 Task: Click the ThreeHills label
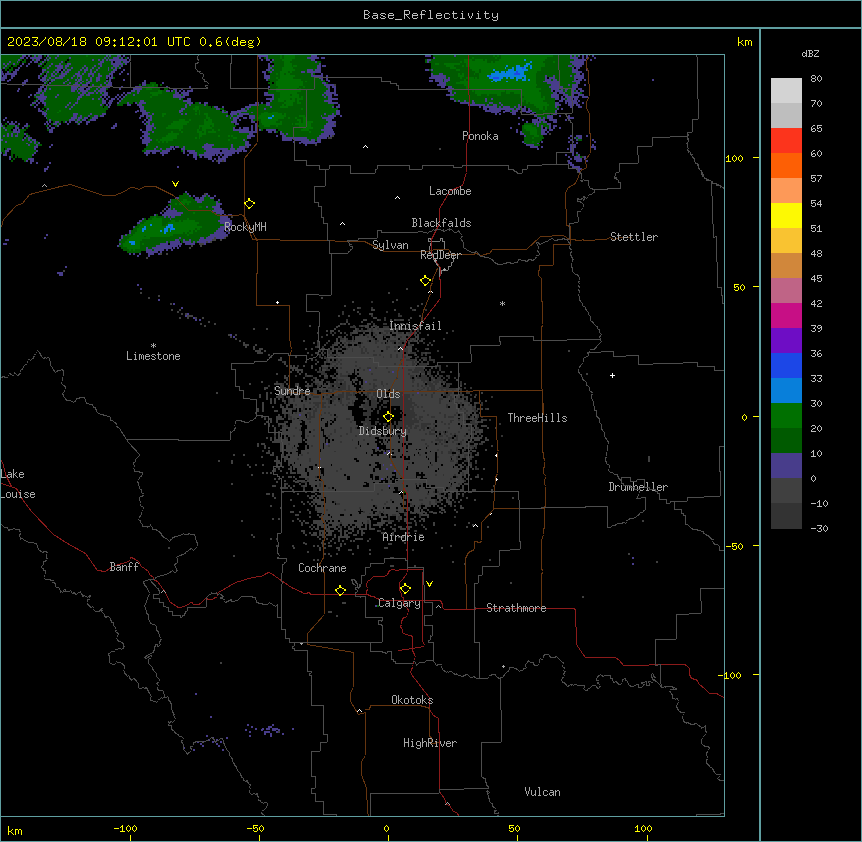click(x=537, y=418)
